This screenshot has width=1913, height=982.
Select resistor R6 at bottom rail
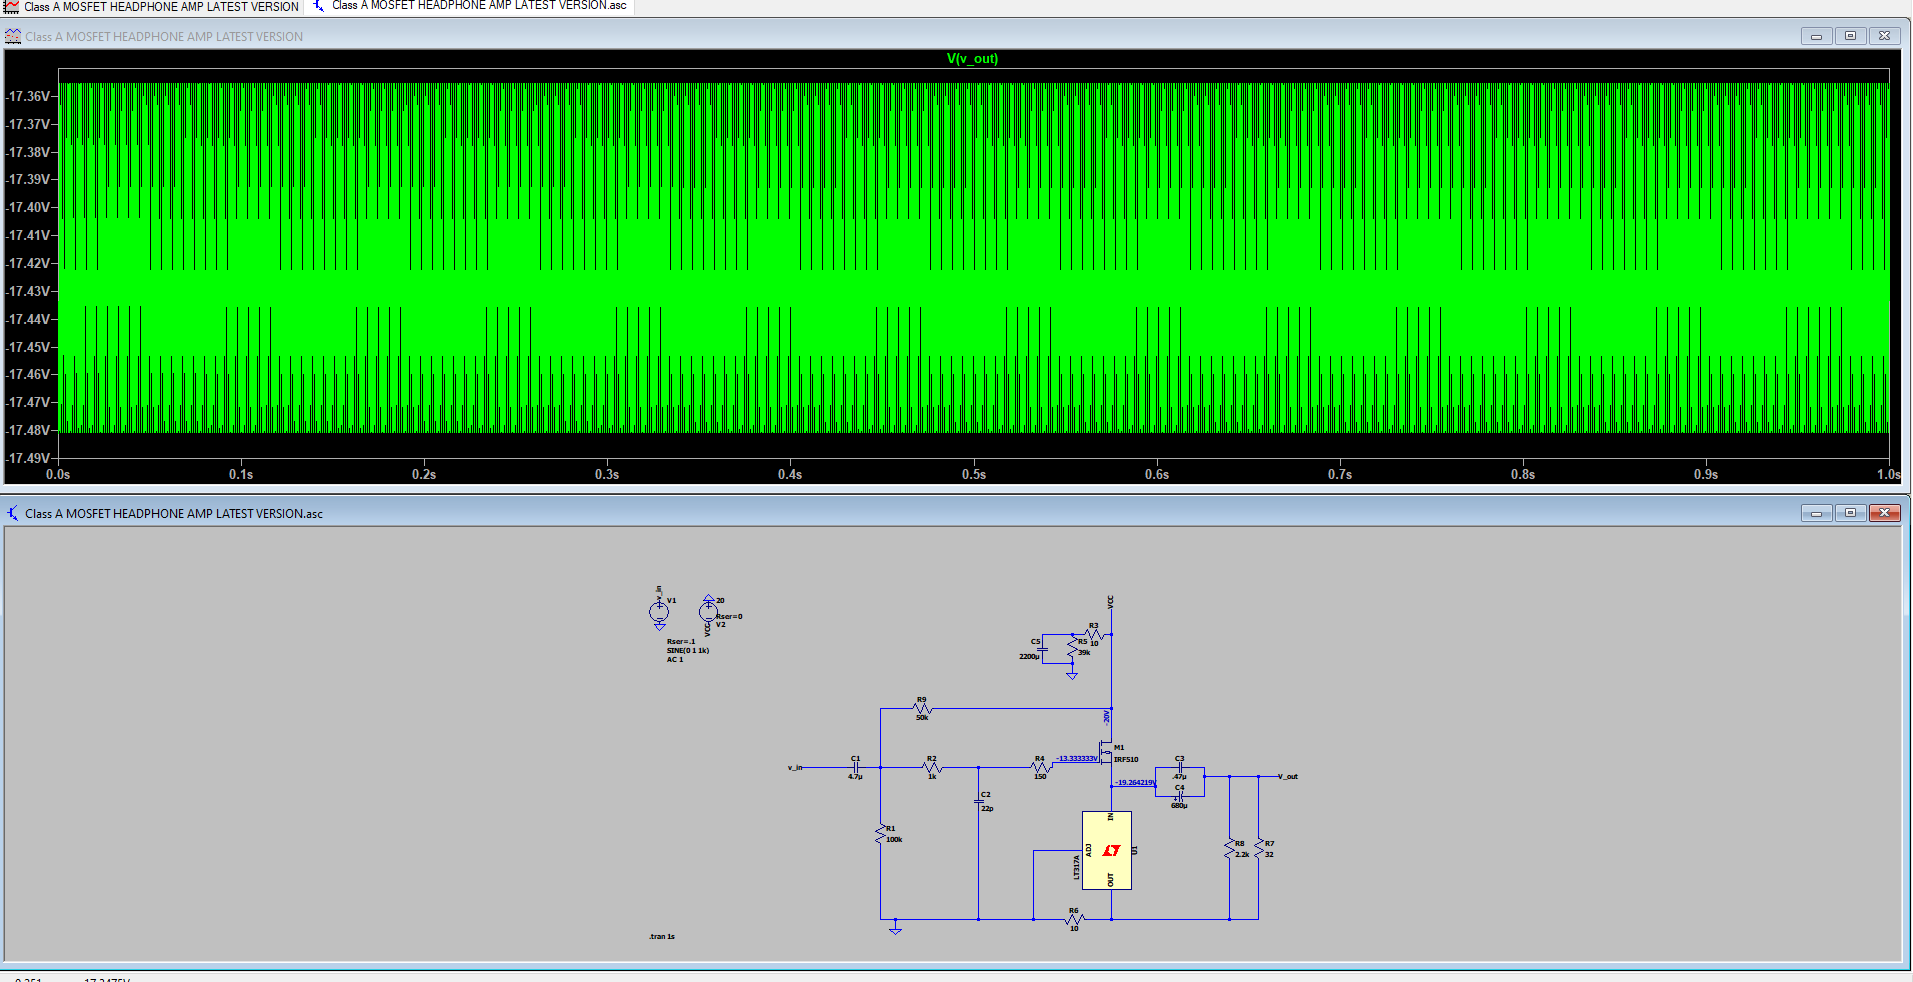point(1074,919)
